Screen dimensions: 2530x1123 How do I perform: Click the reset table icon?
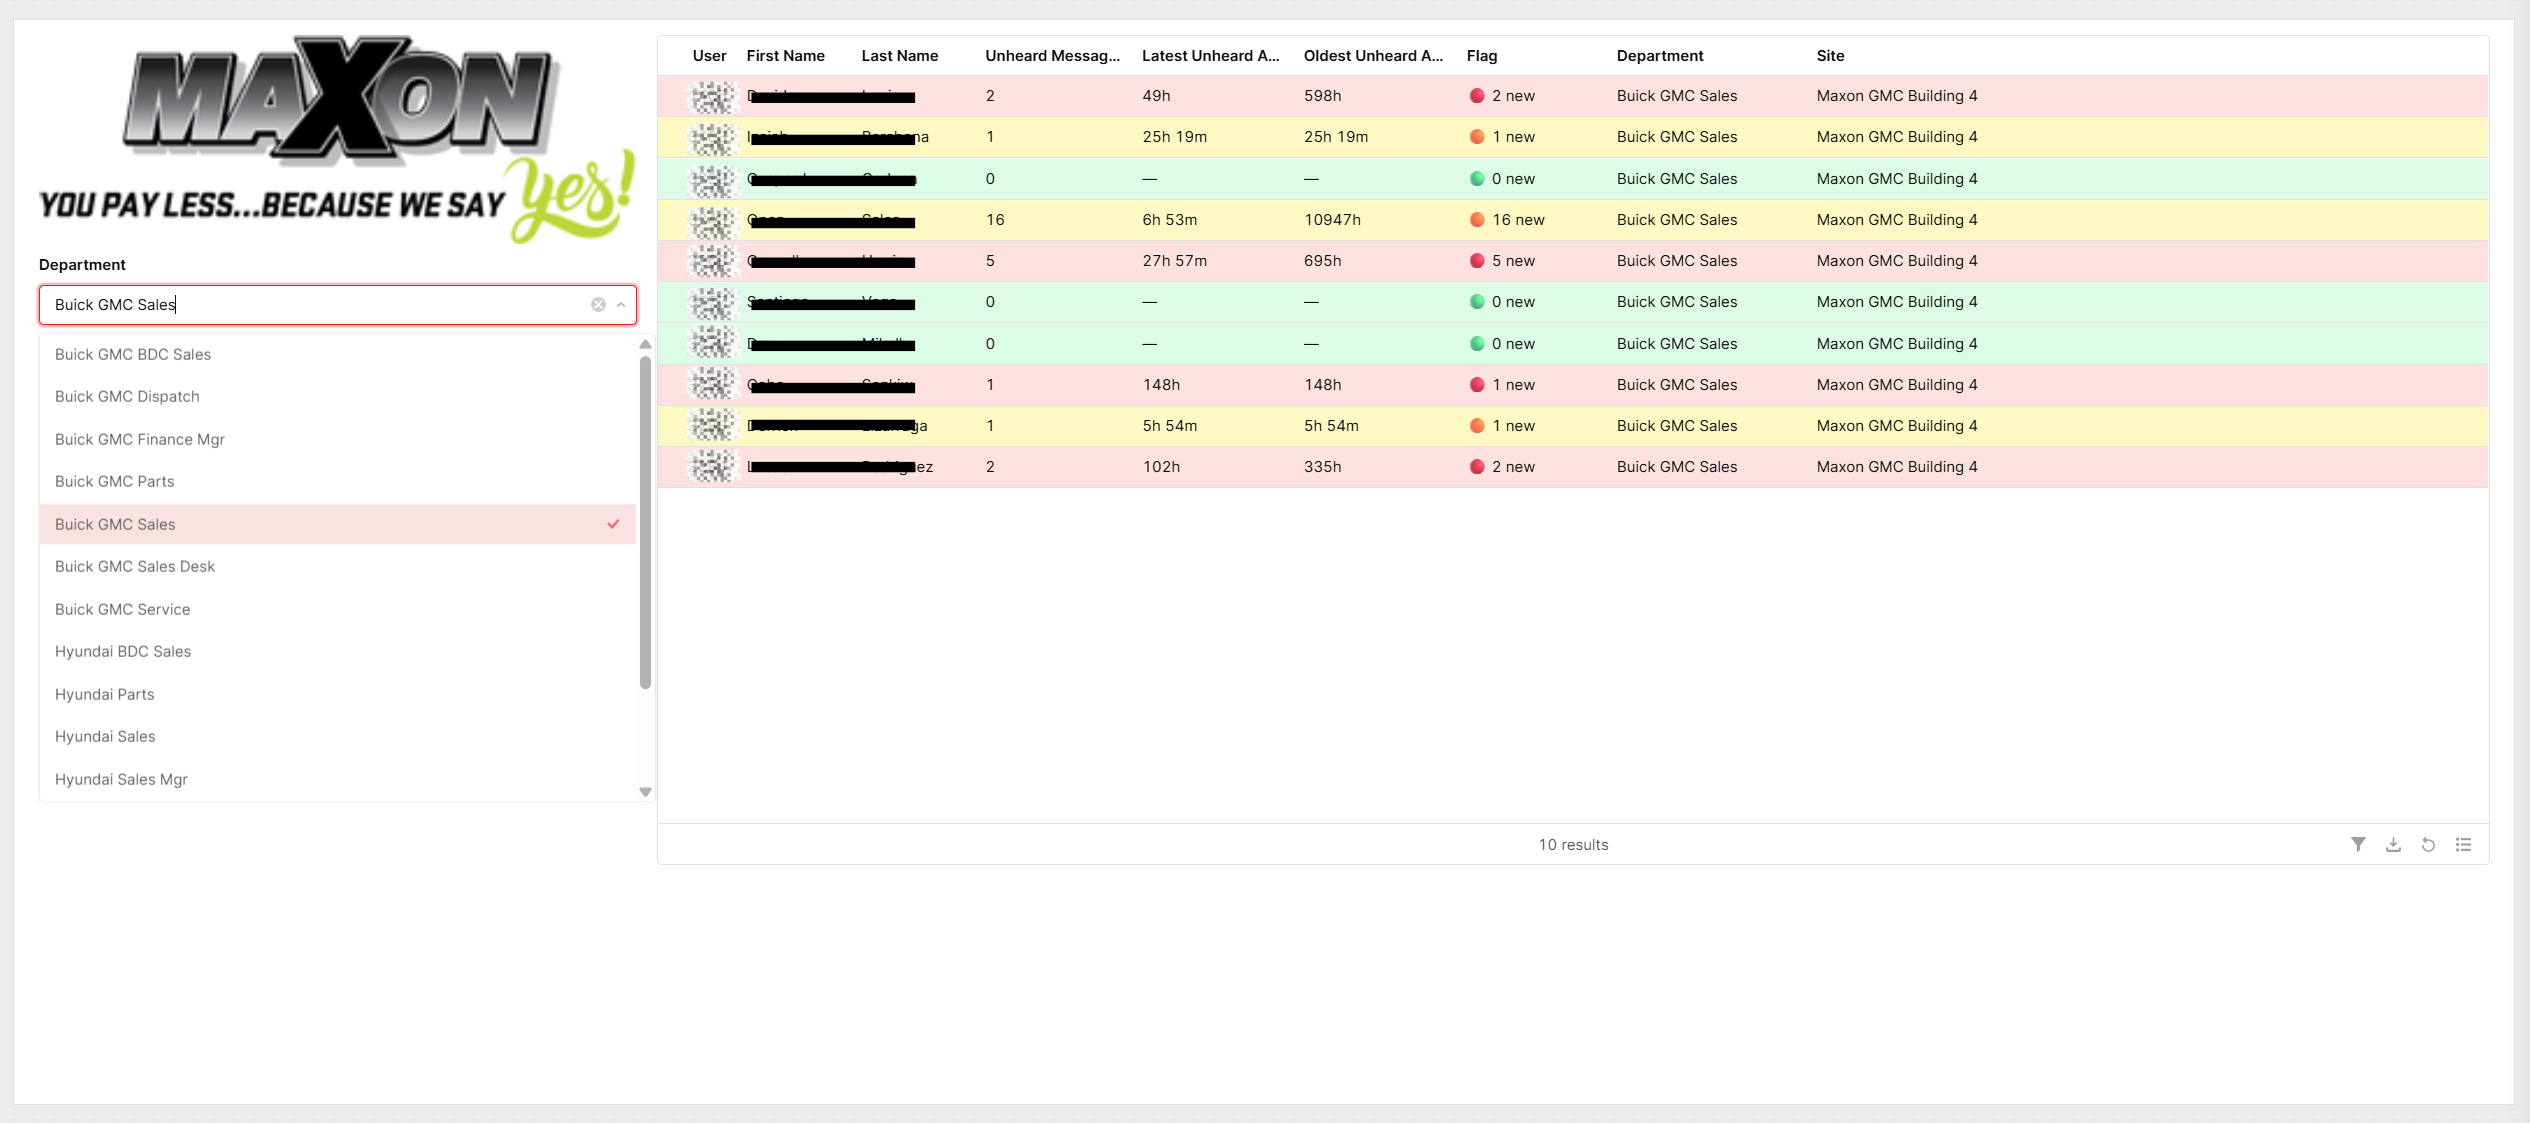click(x=2428, y=844)
